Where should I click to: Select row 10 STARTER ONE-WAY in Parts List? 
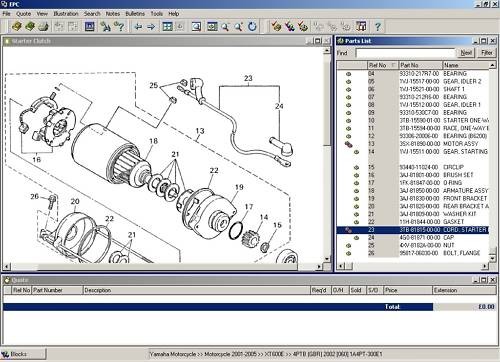click(x=413, y=121)
